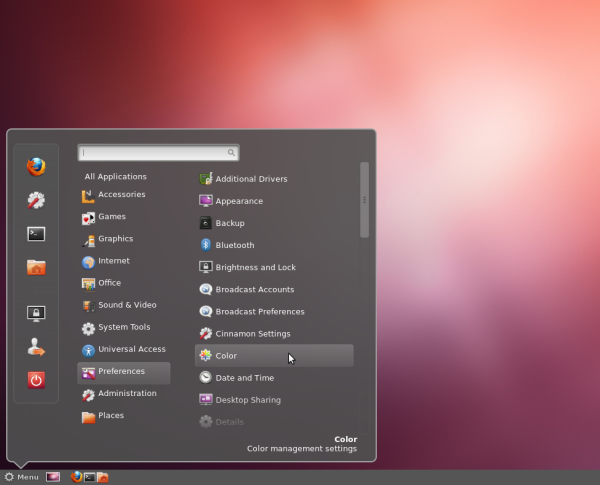Click the Universal Access icon
Viewport: 600px width, 485px height.
click(x=88, y=351)
